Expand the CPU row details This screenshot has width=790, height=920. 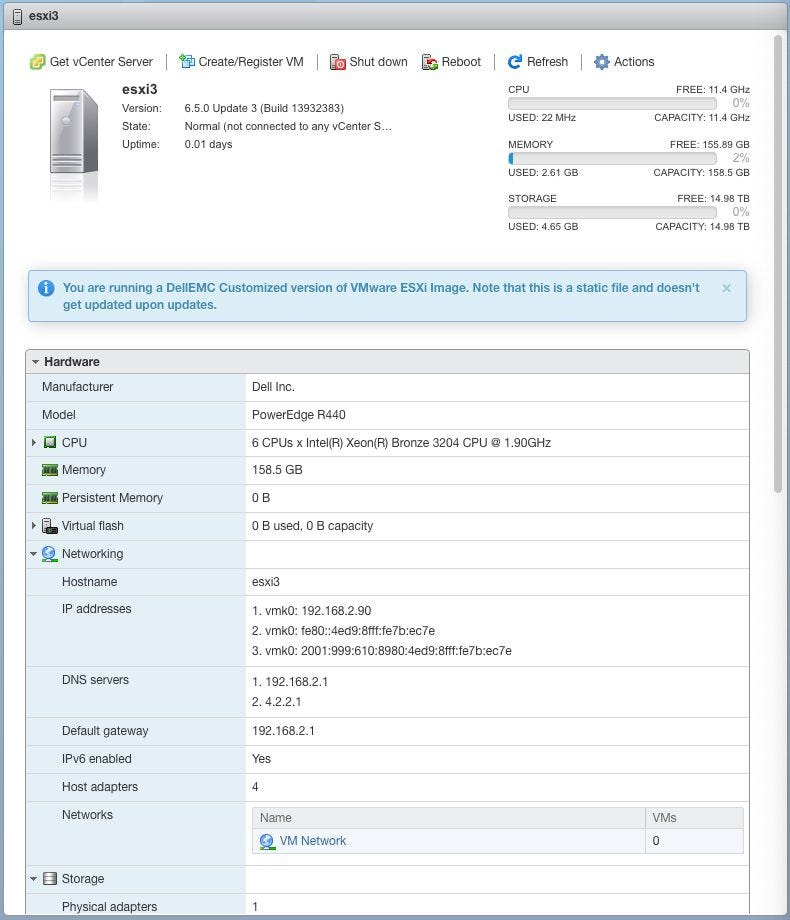coord(34,442)
